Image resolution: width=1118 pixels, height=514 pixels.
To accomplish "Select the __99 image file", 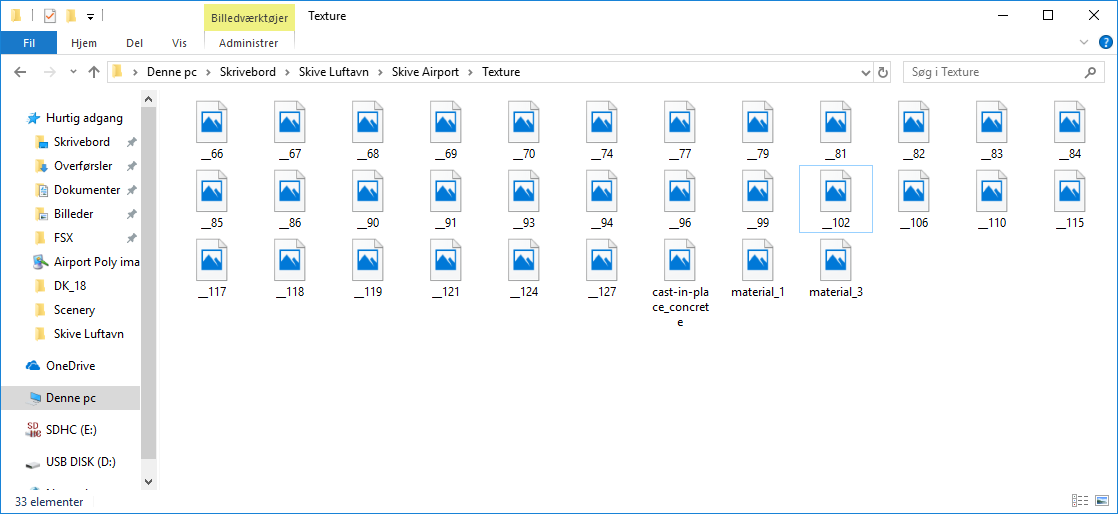I will [759, 200].
